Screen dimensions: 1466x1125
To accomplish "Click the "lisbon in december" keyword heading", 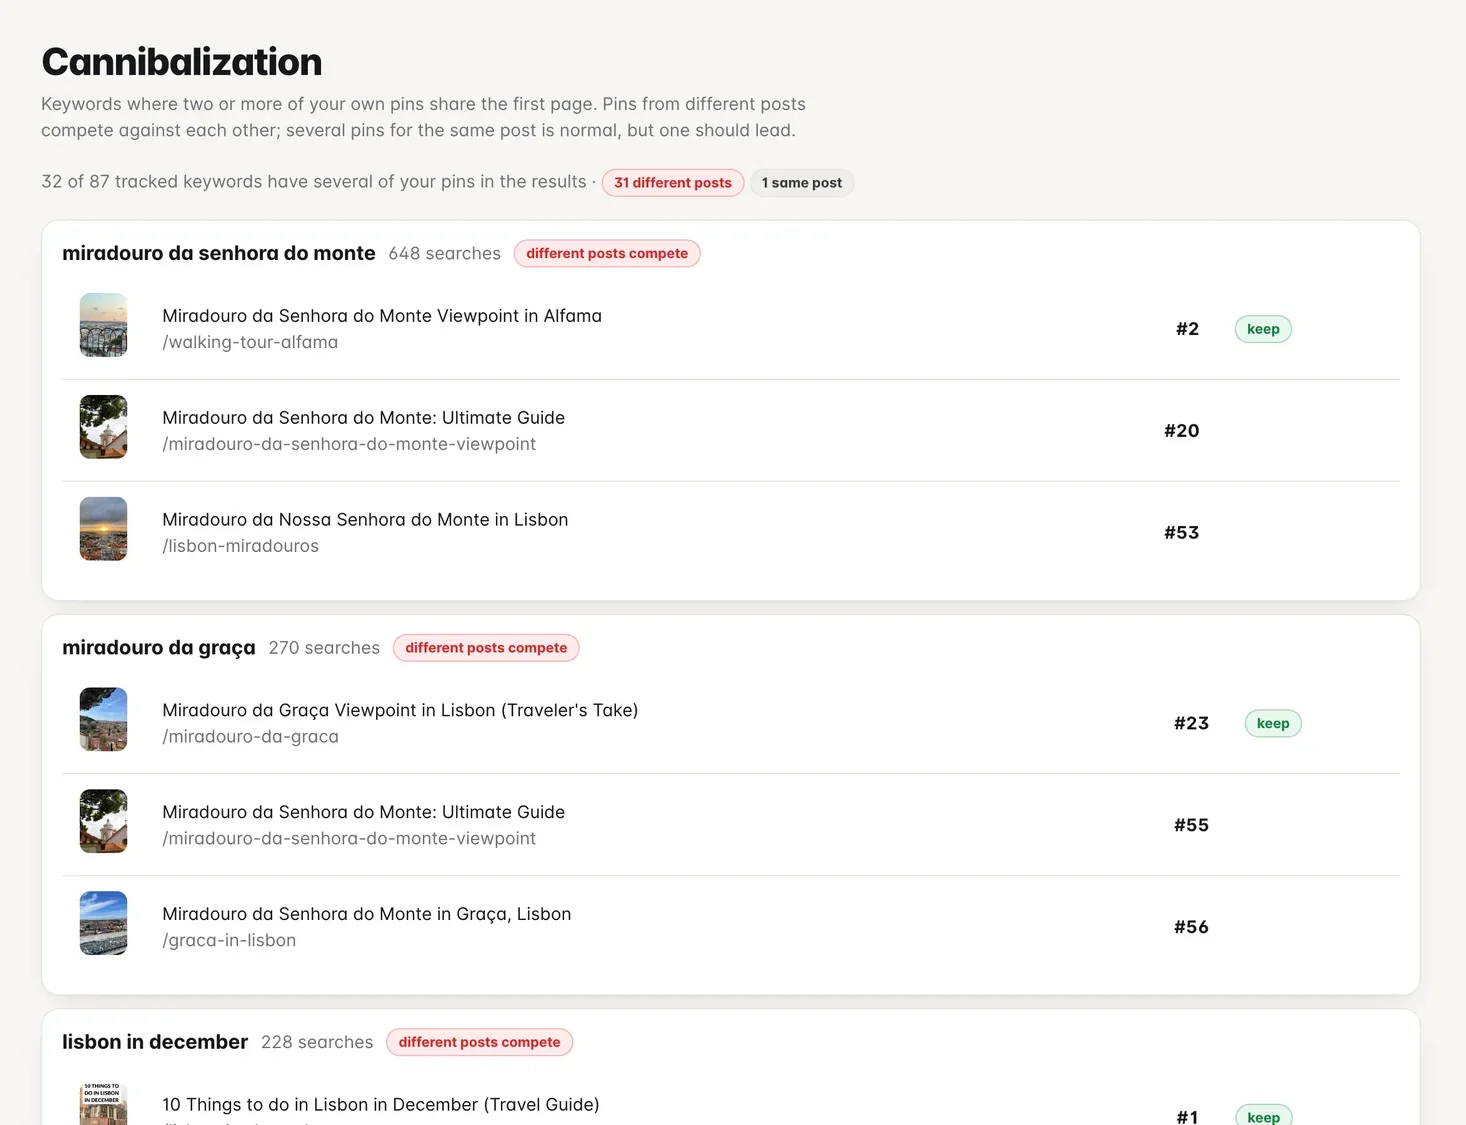I will click(x=155, y=1042).
